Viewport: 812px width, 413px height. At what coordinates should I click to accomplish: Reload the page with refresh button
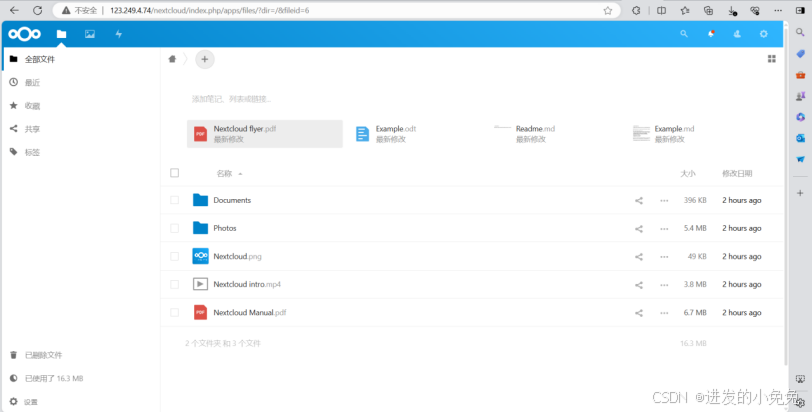click(x=37, y=10)
